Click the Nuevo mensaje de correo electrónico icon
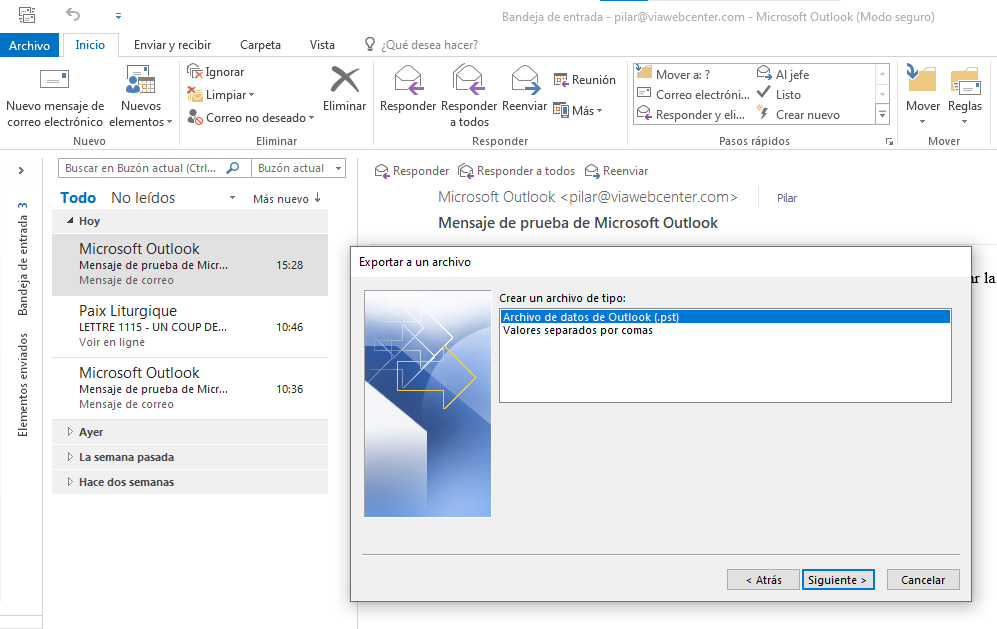 54,79
